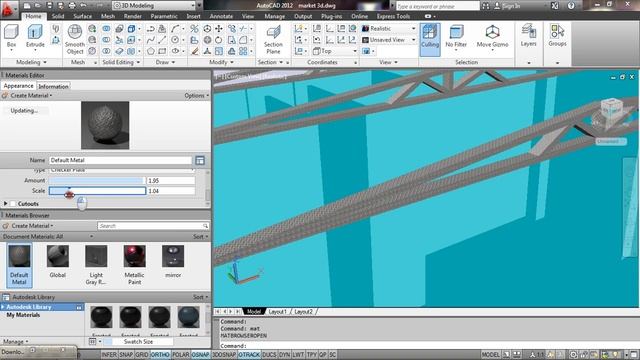Click the help question mark icon
Image resolution: width=640 pixels, height=360 pixels.
(571, 6)
